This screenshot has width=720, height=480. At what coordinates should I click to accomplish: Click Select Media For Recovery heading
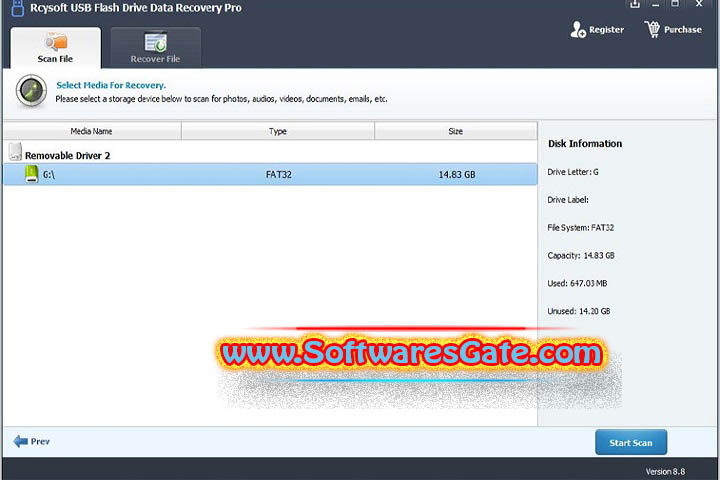[111, 85]
